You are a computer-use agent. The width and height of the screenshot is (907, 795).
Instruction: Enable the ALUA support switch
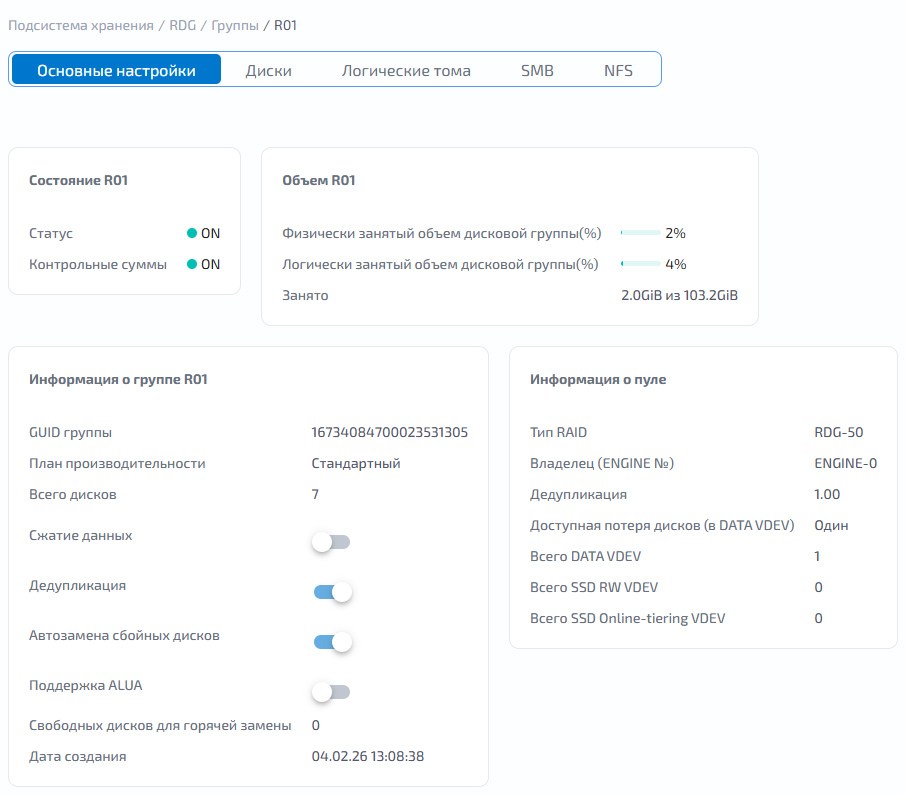[x=331, y=692]
